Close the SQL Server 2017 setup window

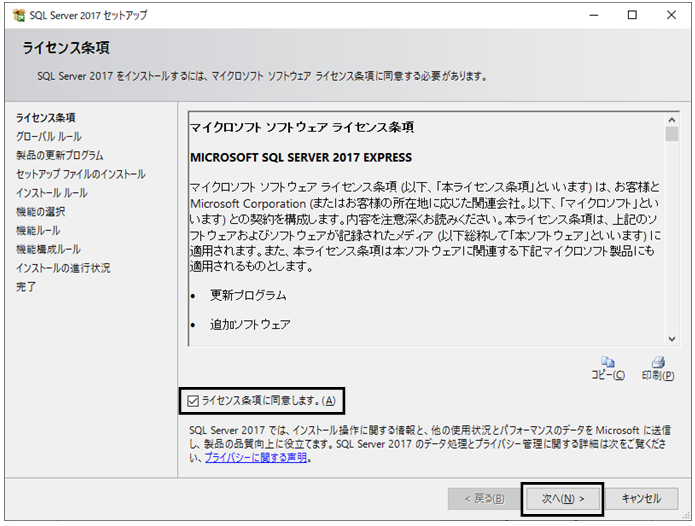[x=672, y=15]
